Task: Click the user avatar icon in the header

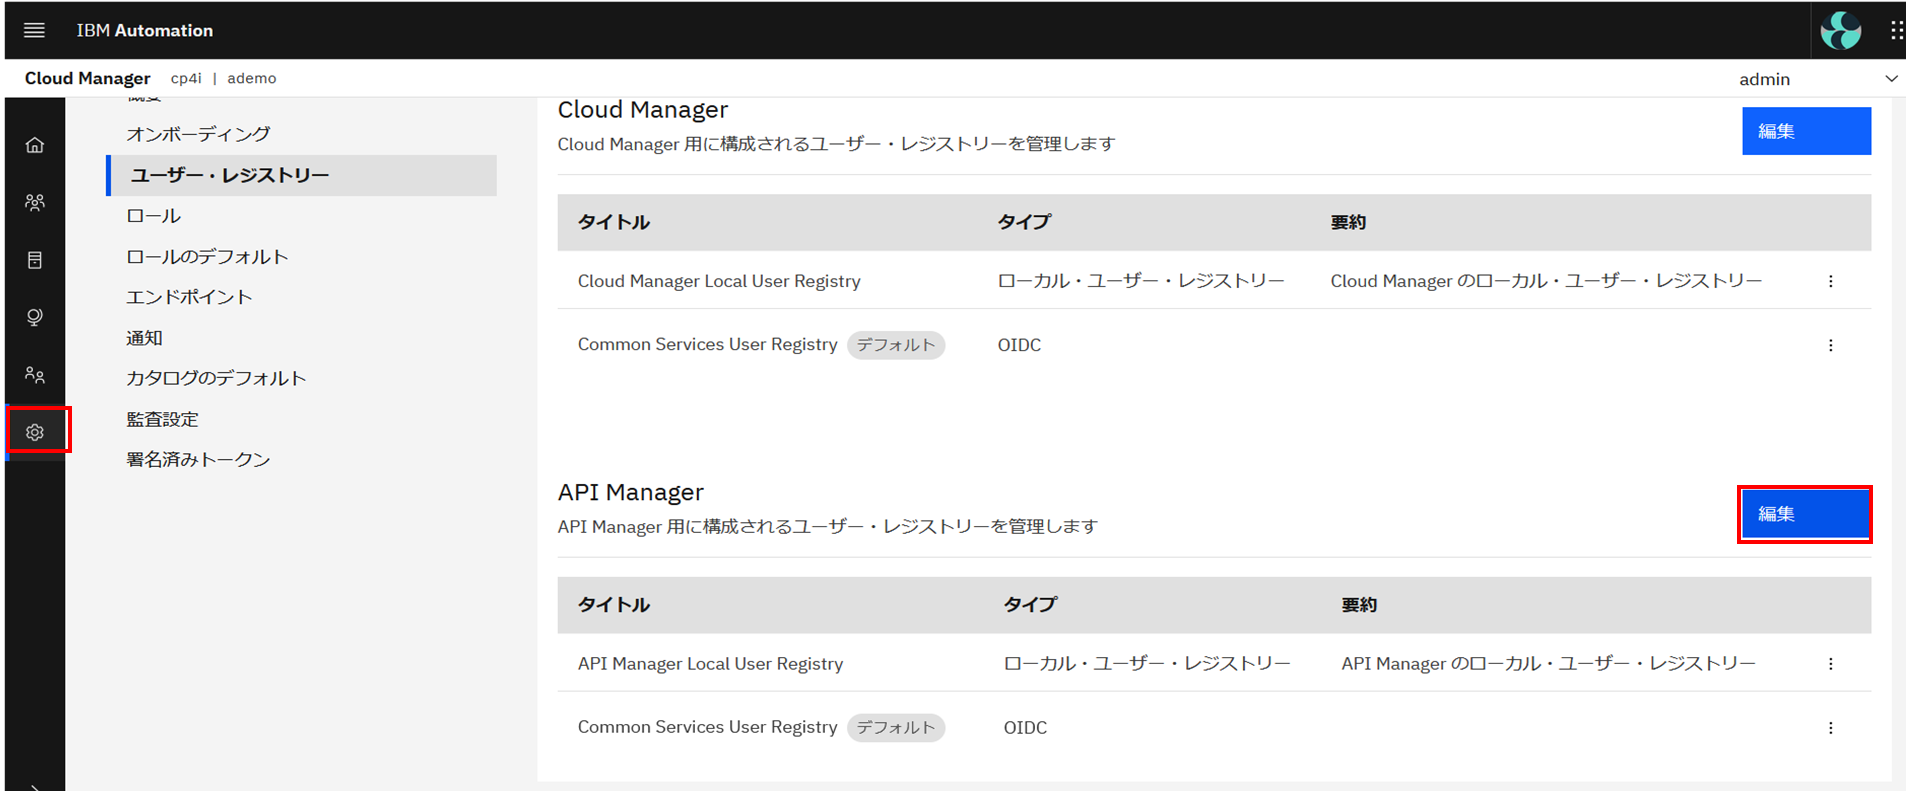Action: point(1841,30)
